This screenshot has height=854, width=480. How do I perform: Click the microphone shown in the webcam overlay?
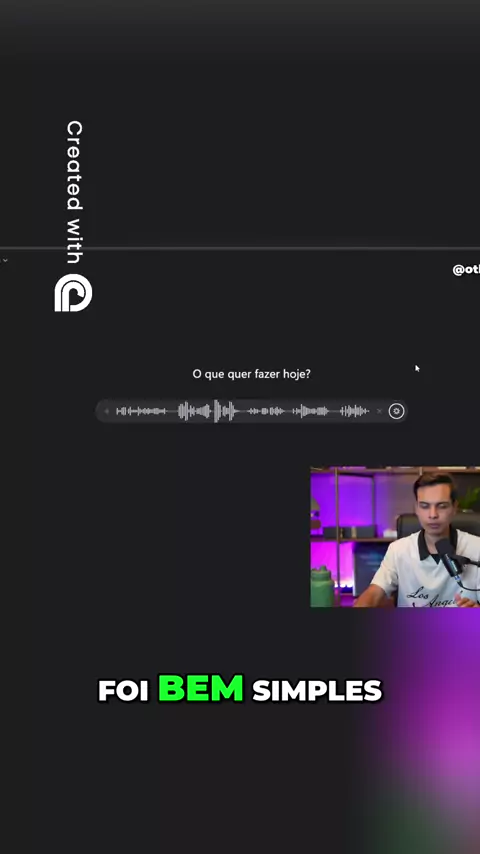[x=448, y=558]
